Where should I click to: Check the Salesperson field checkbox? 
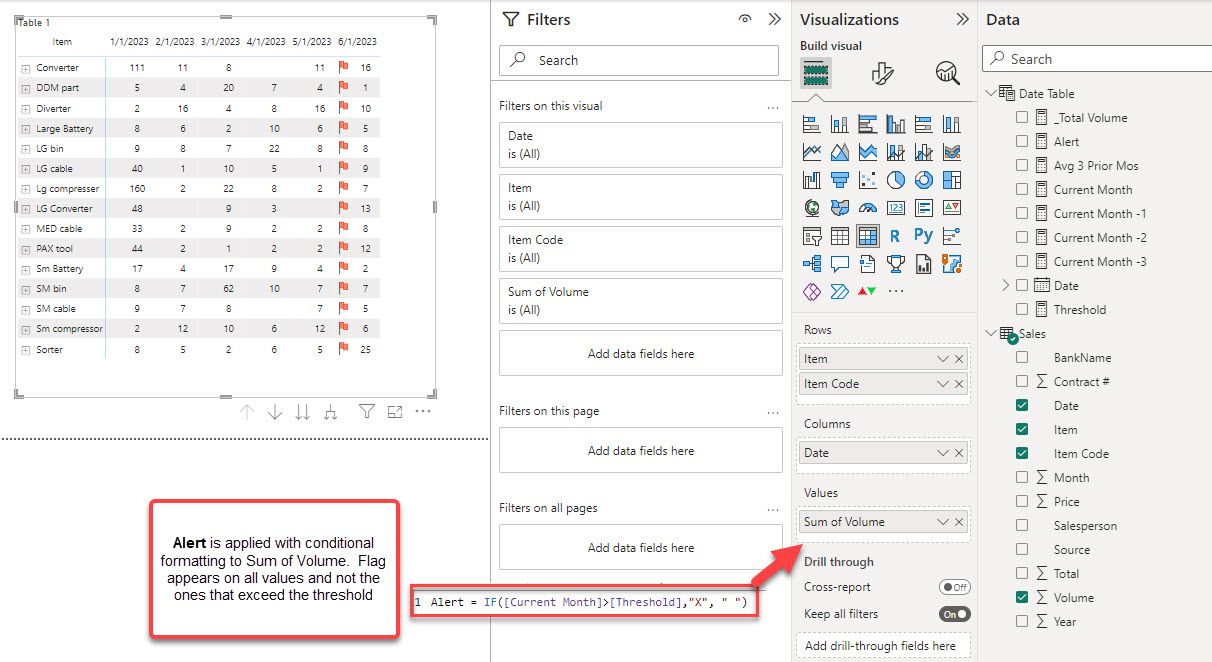click(1022, 525)
